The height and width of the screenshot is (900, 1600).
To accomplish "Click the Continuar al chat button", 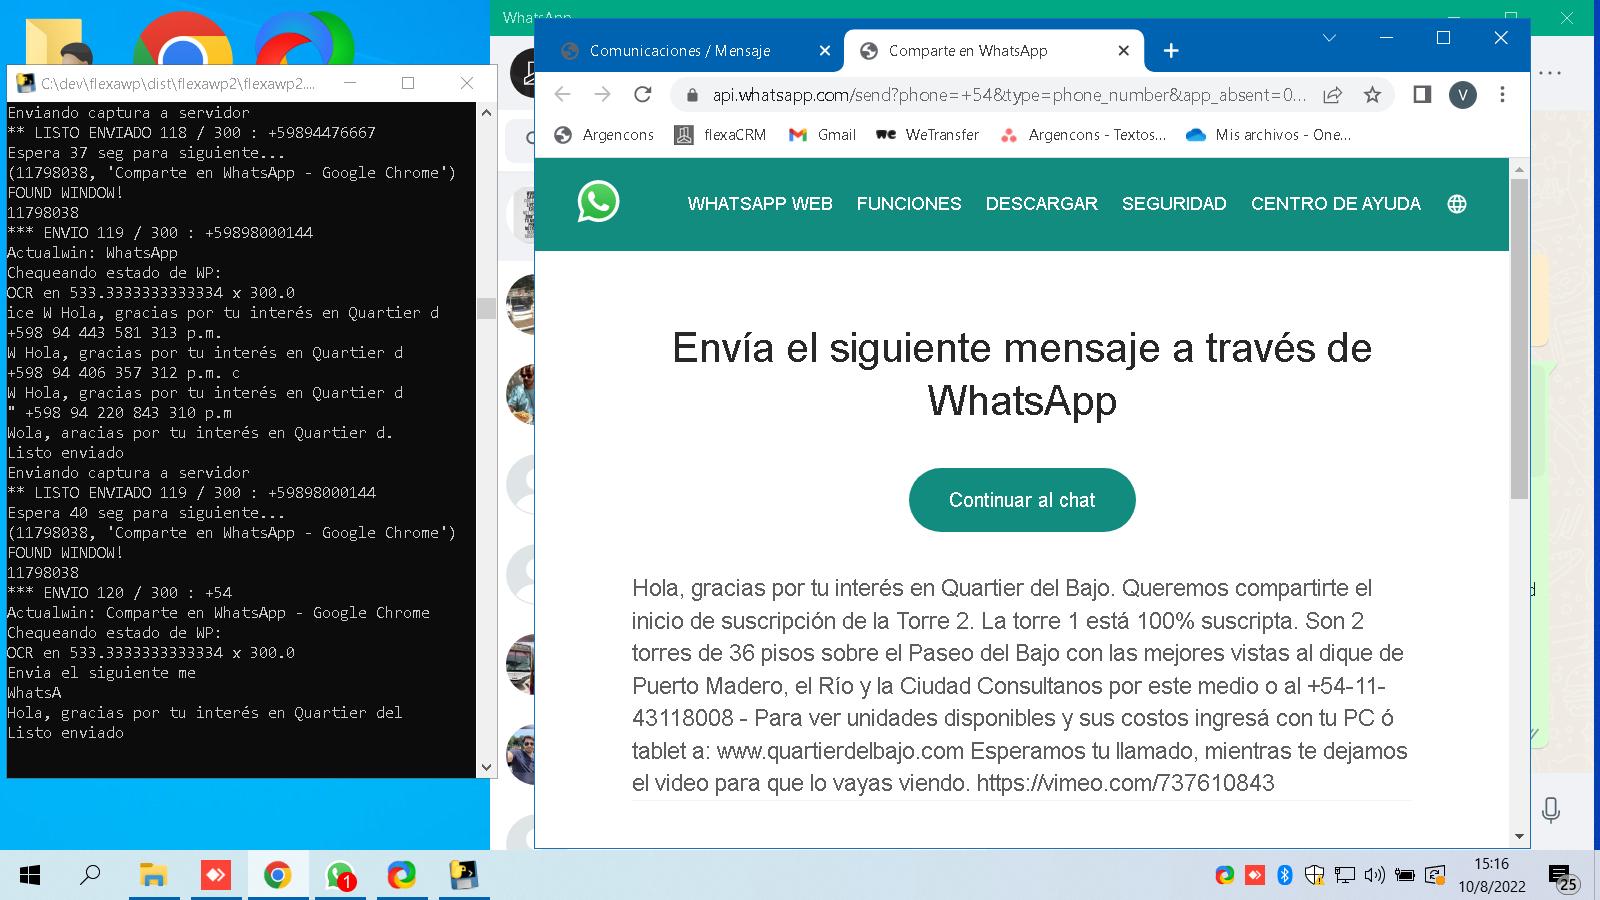I will coord(1022,500).
